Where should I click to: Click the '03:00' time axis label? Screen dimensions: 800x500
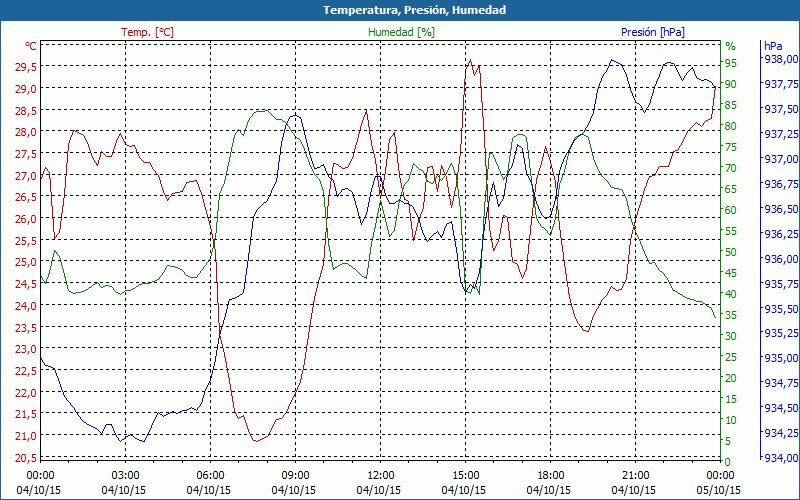click(126, 475)
